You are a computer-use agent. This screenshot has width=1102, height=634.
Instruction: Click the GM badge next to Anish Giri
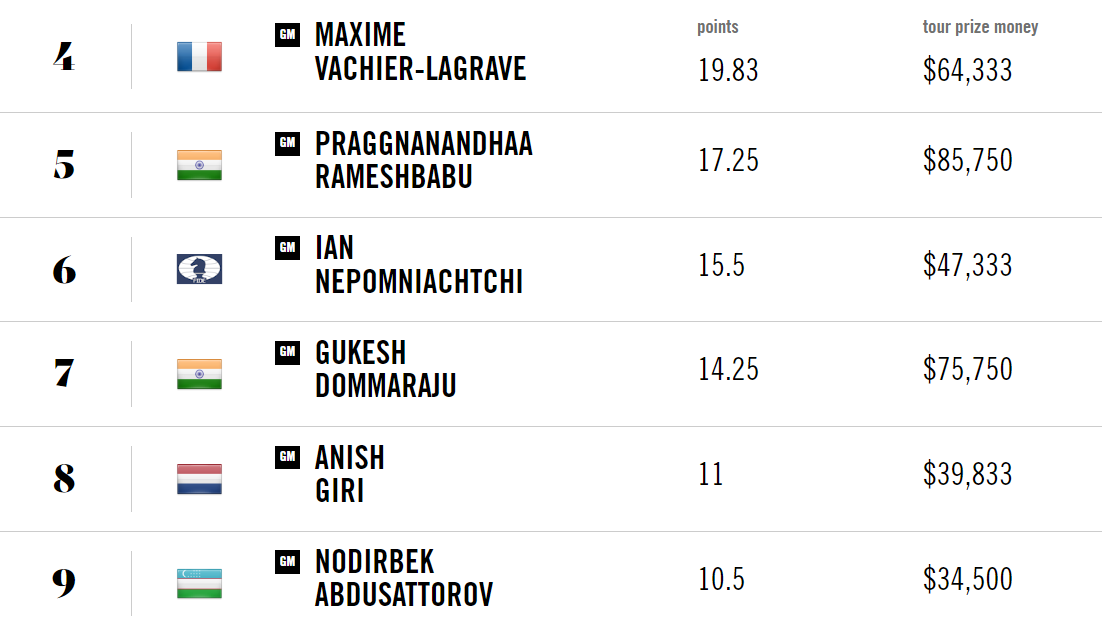click(x=287, y=457)
